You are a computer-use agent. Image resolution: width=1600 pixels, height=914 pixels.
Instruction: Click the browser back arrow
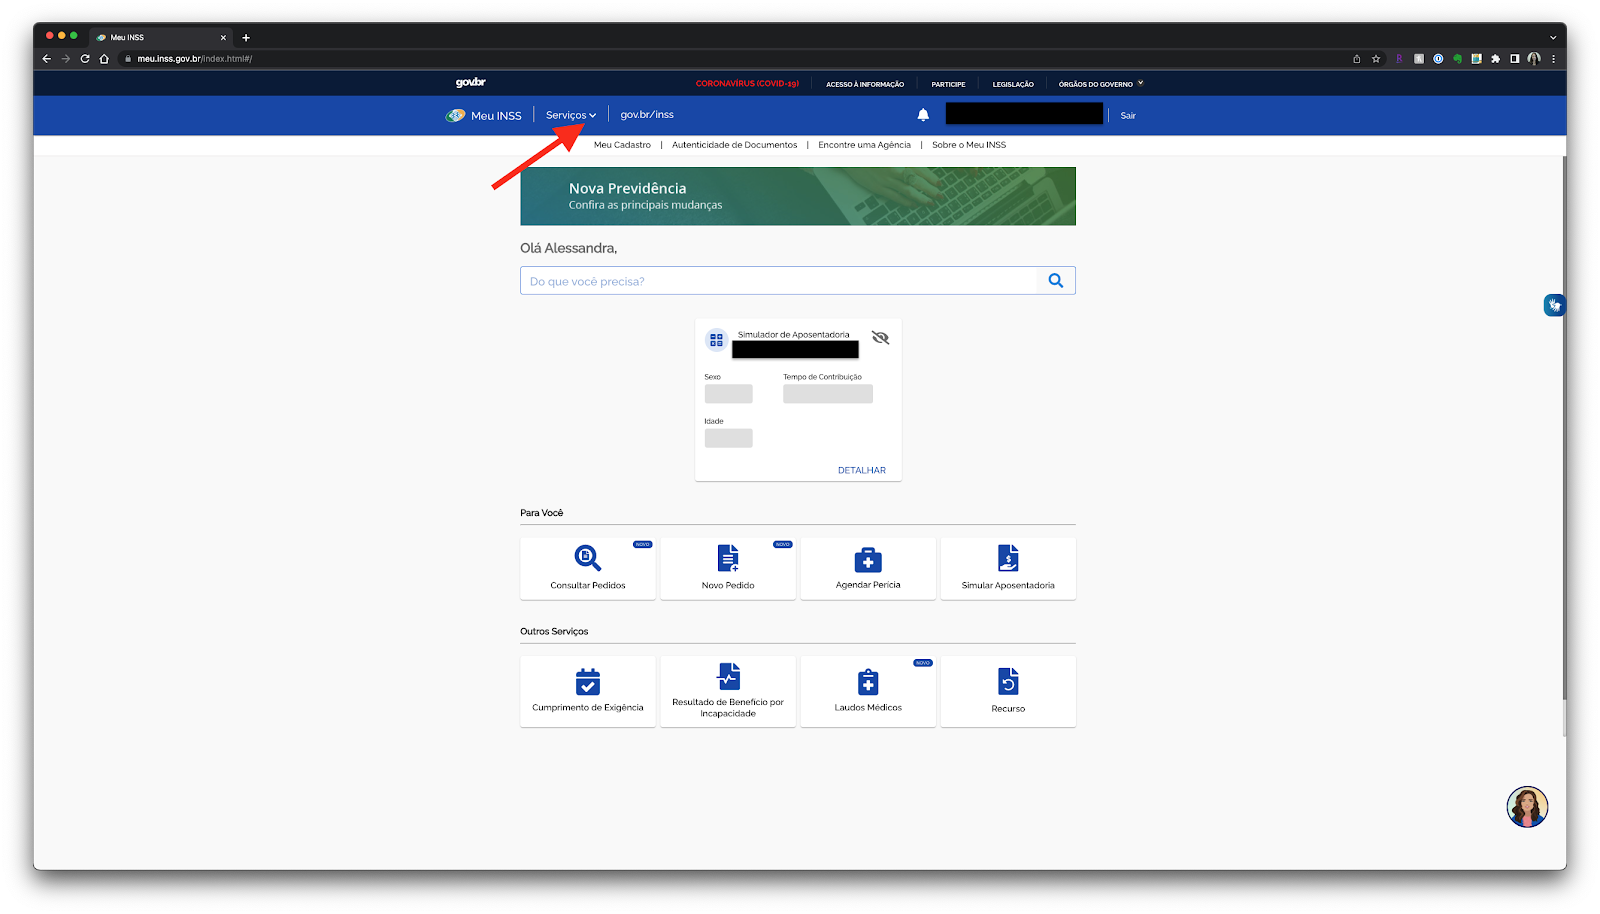click(46, 59)
